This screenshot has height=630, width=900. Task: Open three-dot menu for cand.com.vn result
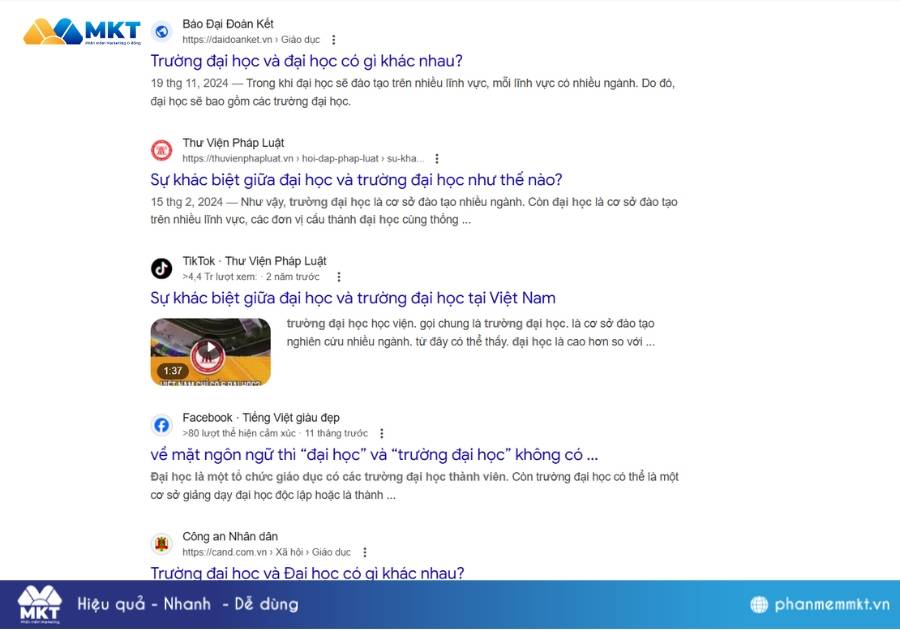(364, 552)
